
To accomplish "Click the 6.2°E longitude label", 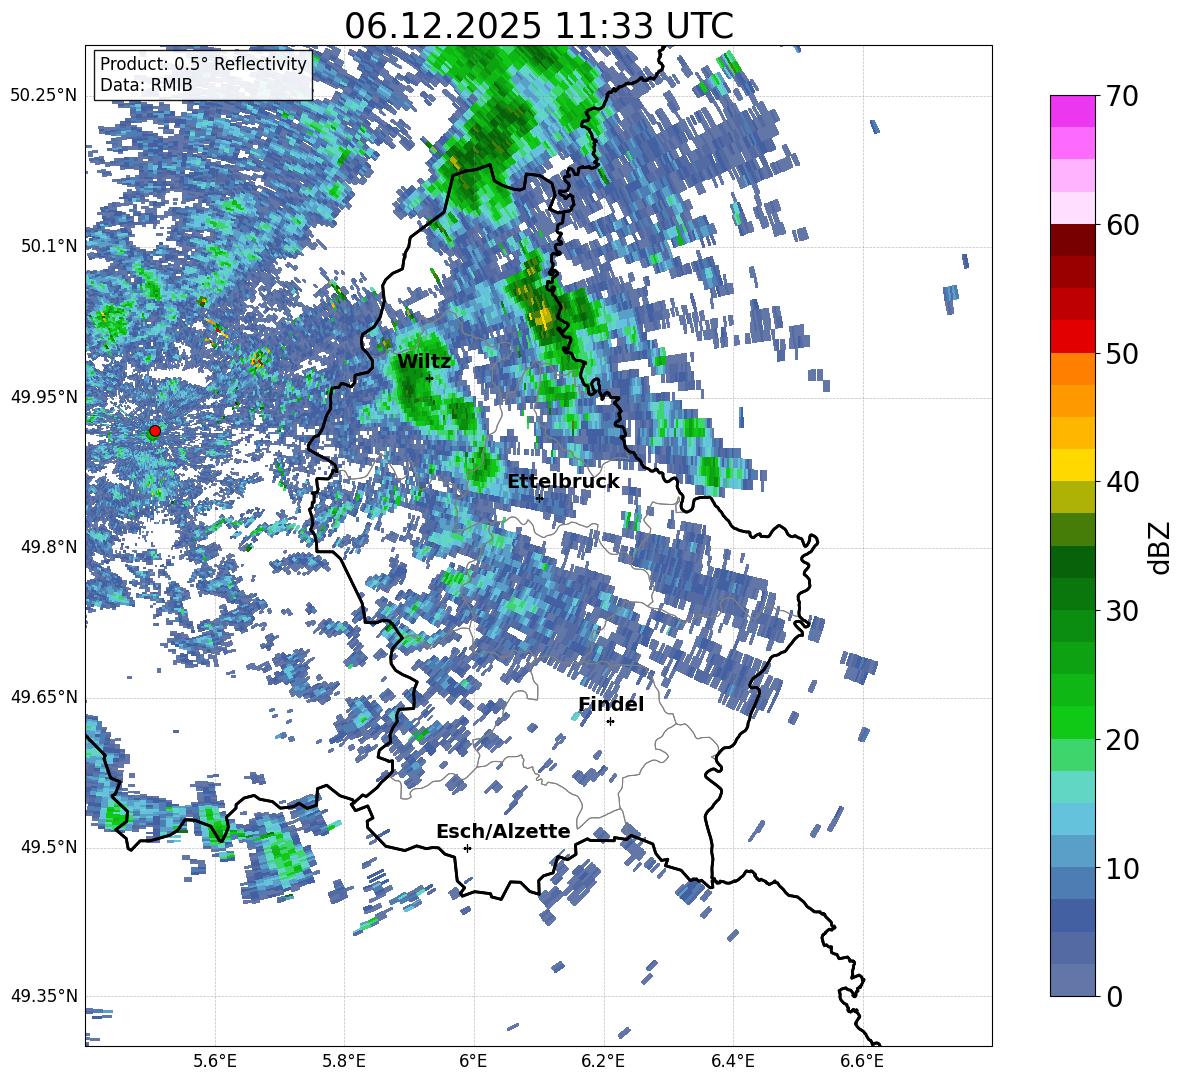I will pyautogui.click(x=603, y=1061).
